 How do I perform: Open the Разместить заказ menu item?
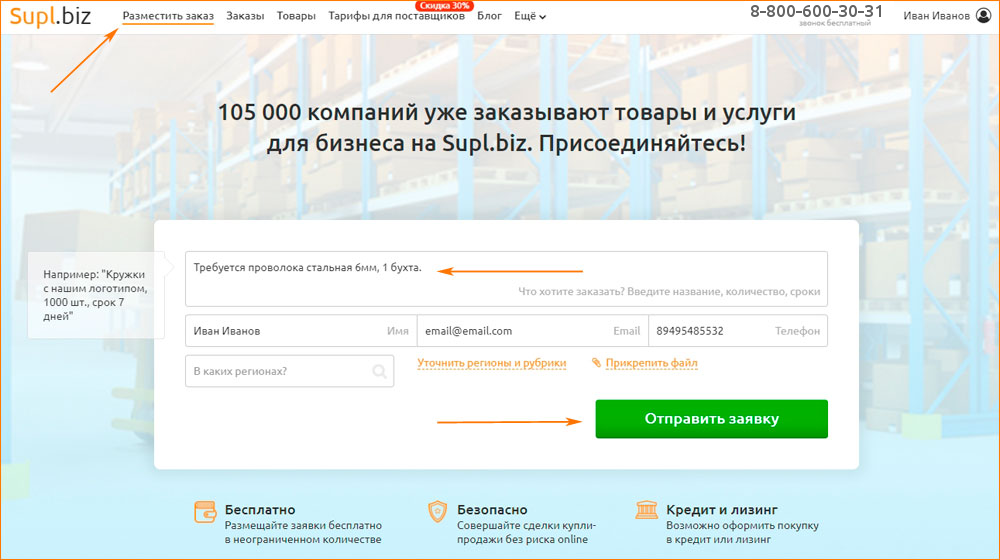pos(168,16)
